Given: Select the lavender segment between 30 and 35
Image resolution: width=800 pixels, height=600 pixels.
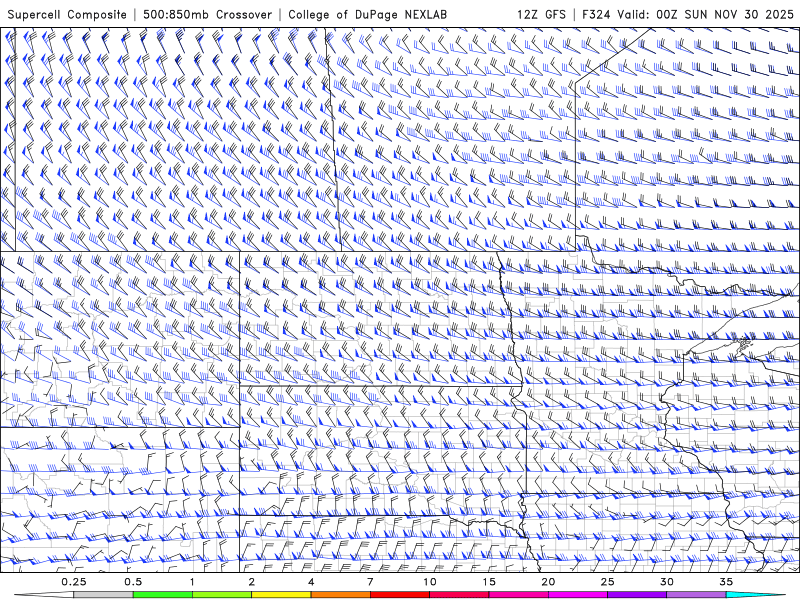Looking at the screenshot, I should click(x=696, y=595).
